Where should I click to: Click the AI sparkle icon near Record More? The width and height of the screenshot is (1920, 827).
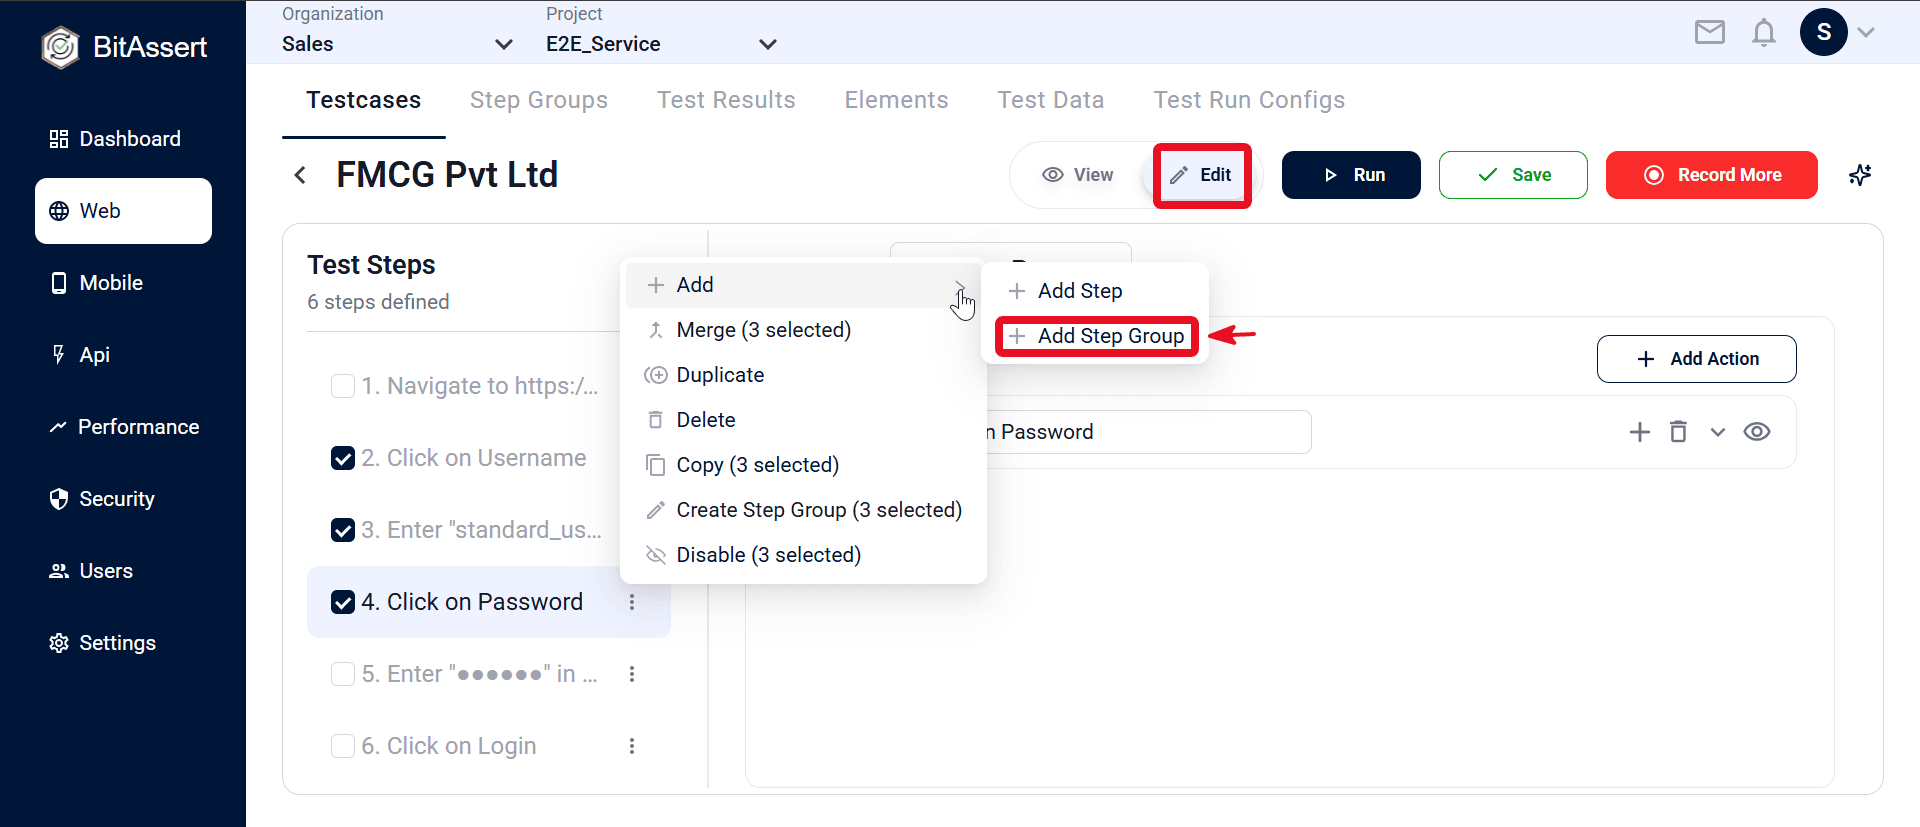(1859, 175)
